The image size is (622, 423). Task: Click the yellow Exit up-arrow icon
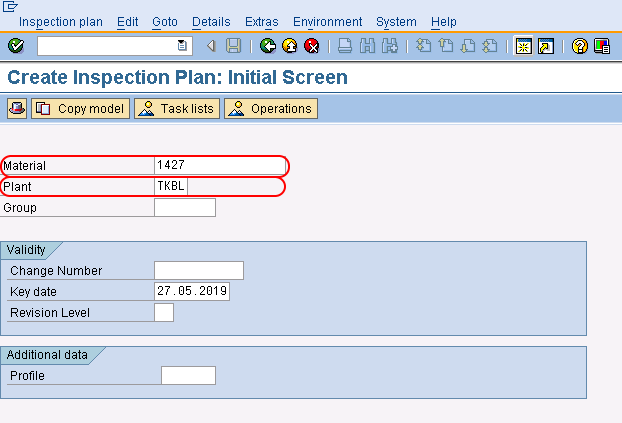290,46
